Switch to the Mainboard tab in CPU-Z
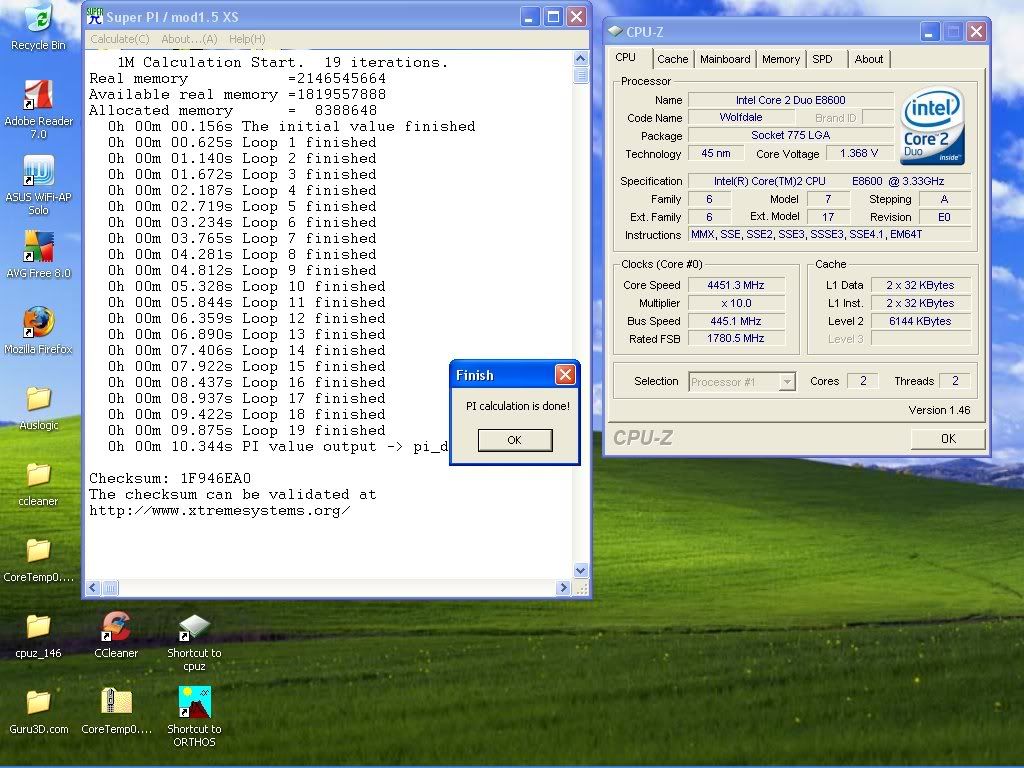Image resolution: width=1024 pixels, height=768 pixels. [x=725, y=59]
